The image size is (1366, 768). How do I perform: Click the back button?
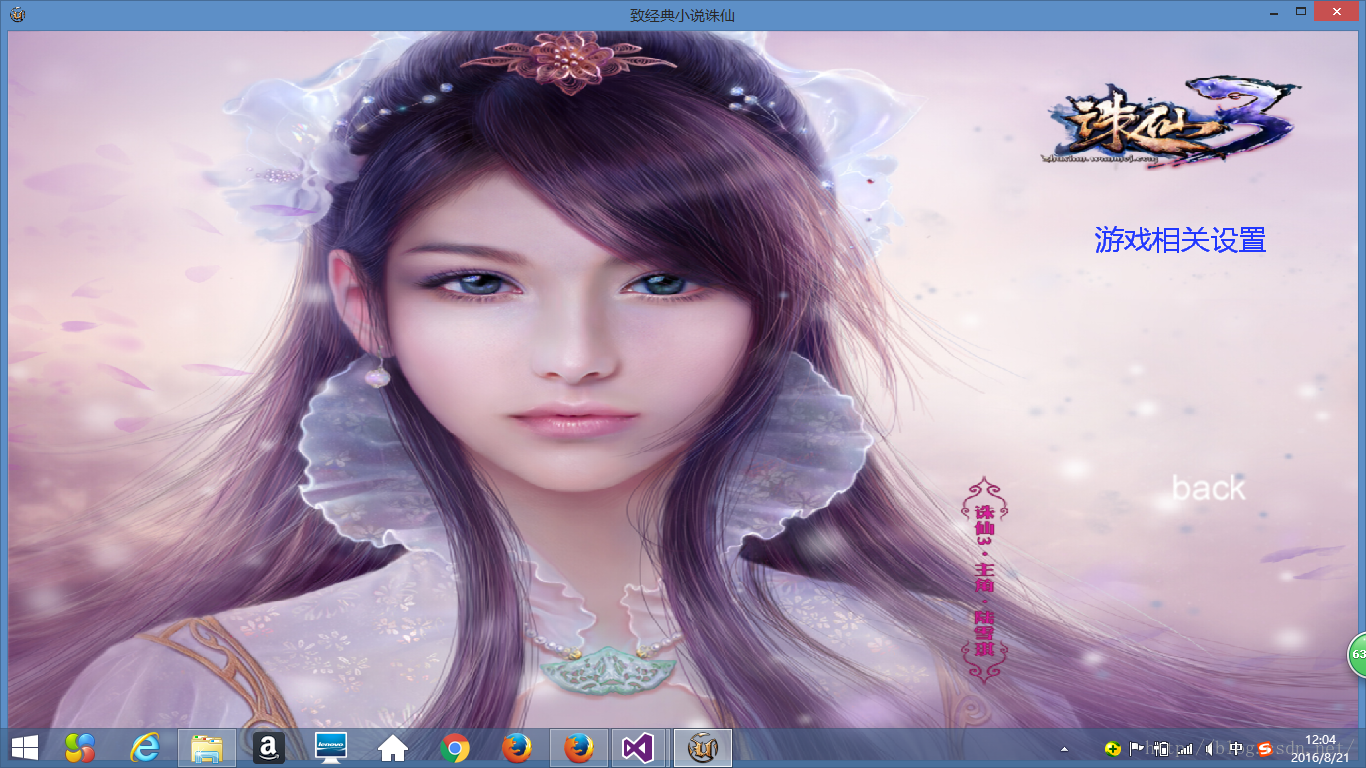coord(1209,488)
